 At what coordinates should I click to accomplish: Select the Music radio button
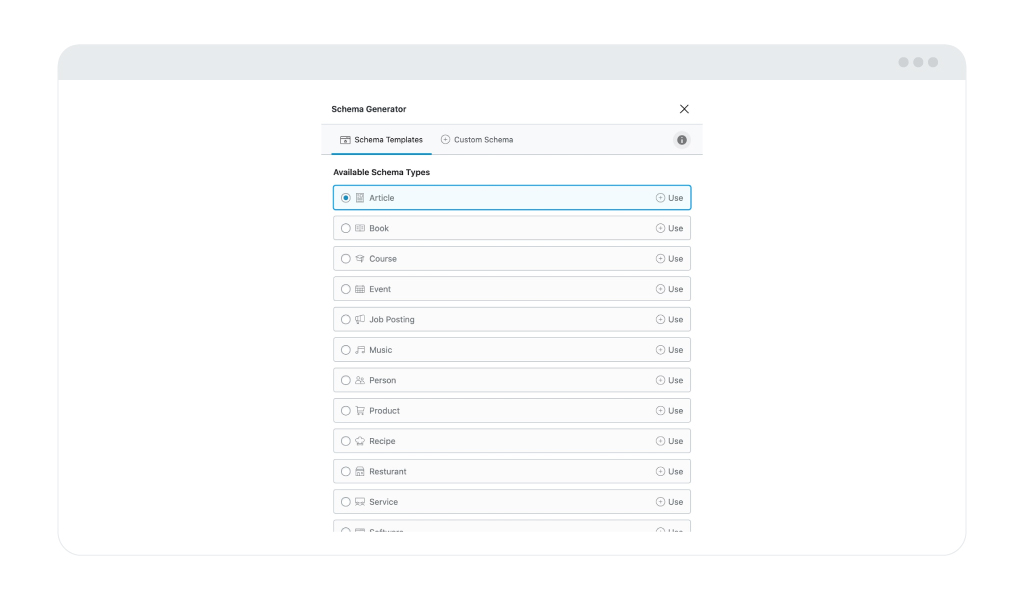(x=345, y=350)
